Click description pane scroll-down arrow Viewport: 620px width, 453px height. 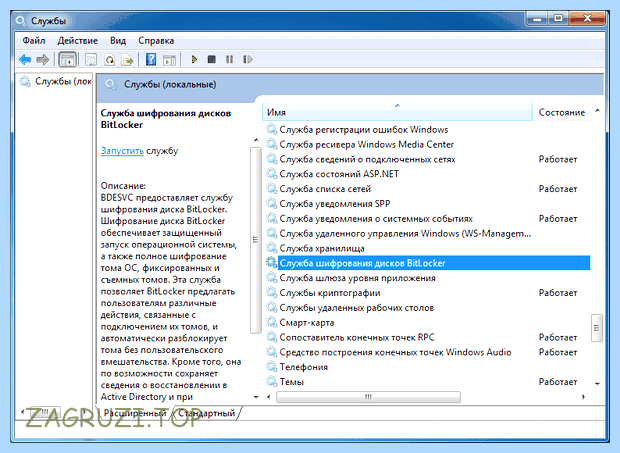click(256, 396)
